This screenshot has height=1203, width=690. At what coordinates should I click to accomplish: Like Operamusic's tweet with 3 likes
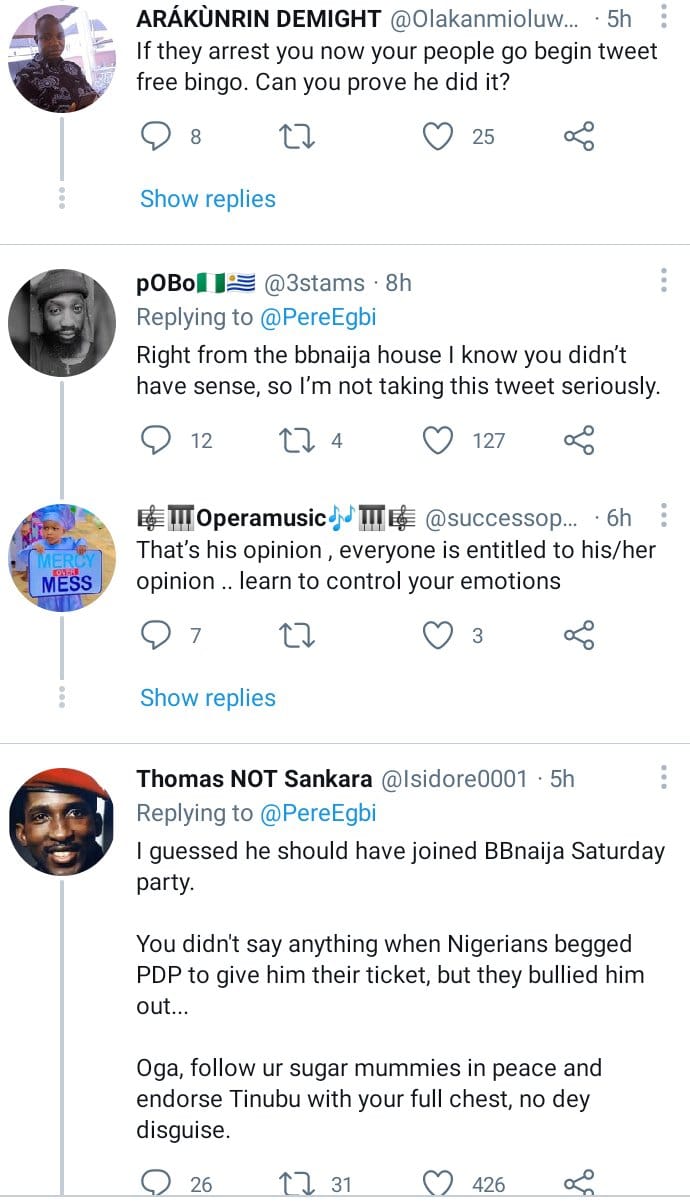[x=438, y=635]
